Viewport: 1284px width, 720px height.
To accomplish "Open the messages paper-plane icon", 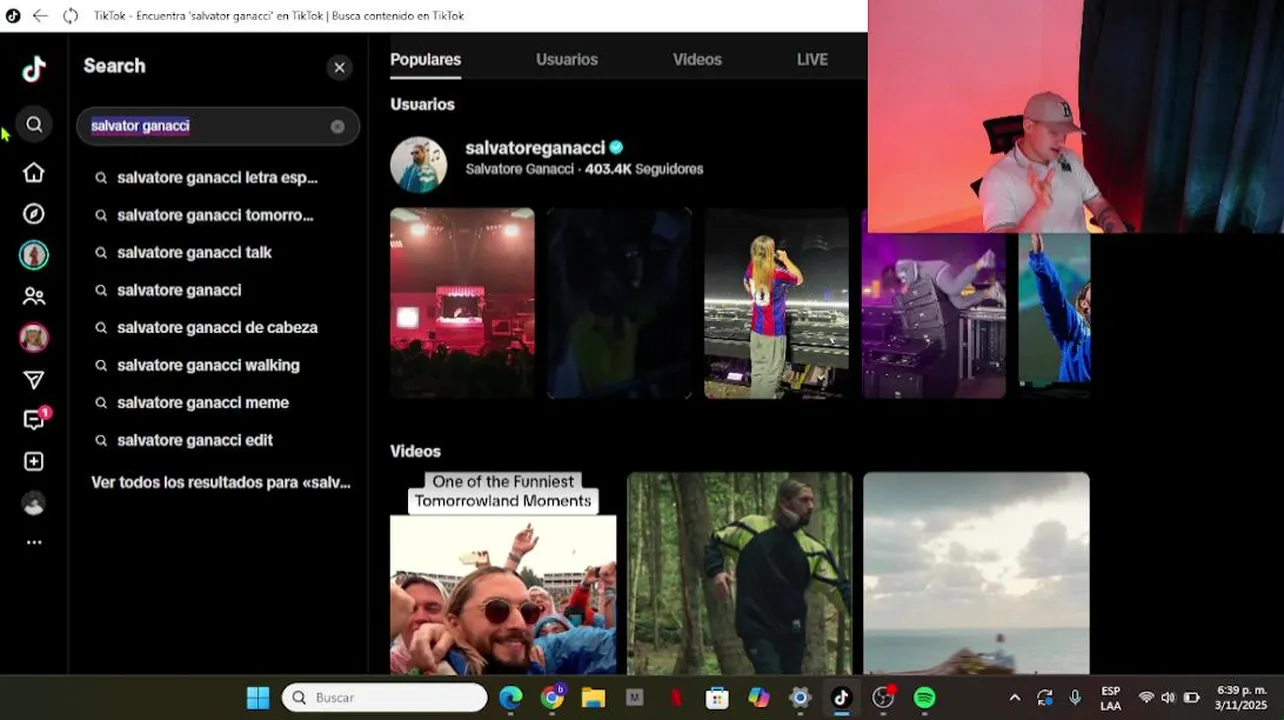I will point(34,380).
